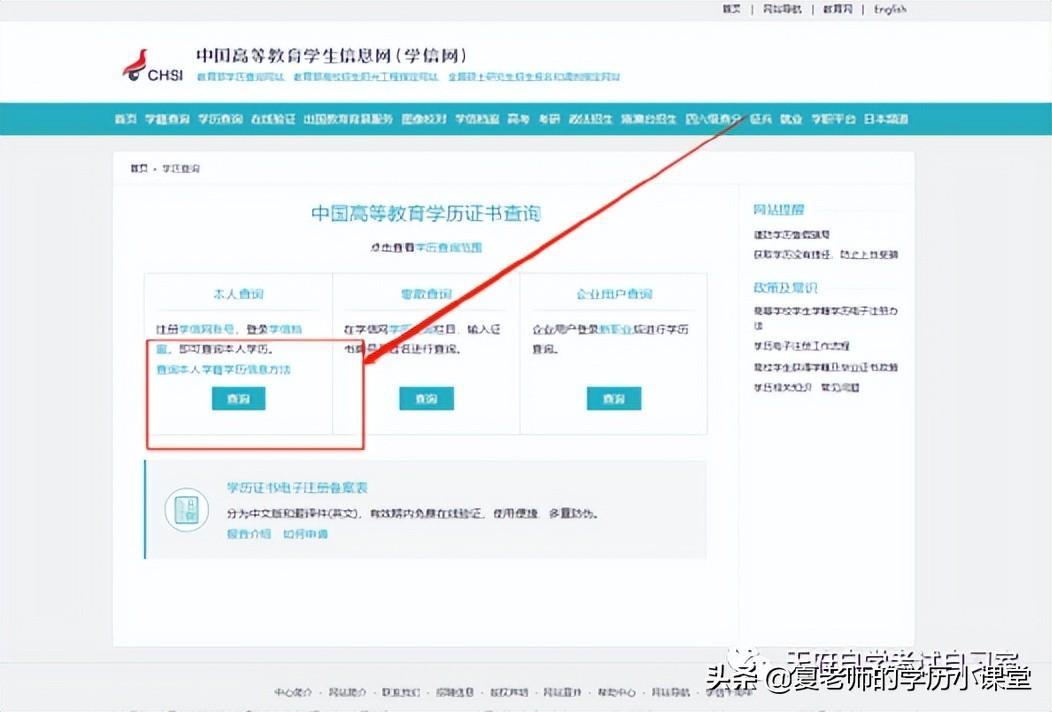Go to 高考 navigation item
The height and width of the screenshot is (712, 1052).
pos(518,119)
